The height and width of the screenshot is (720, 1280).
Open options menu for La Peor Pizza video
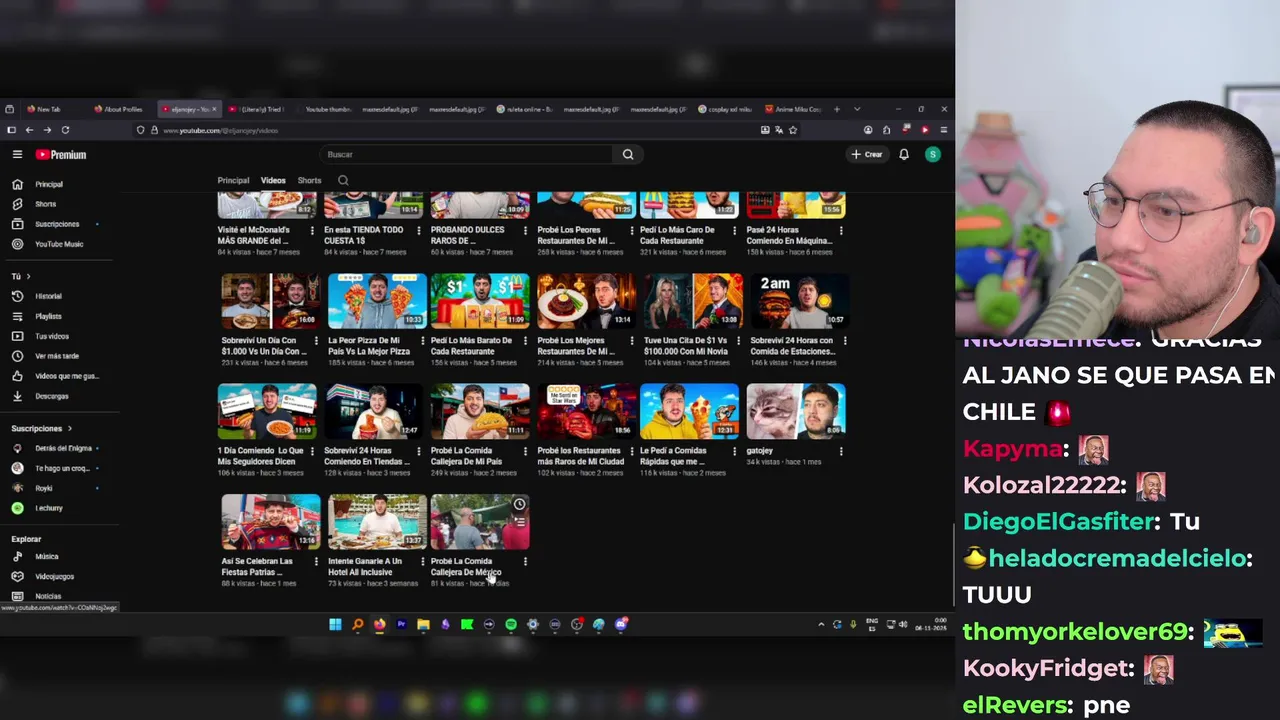(423, 341)
